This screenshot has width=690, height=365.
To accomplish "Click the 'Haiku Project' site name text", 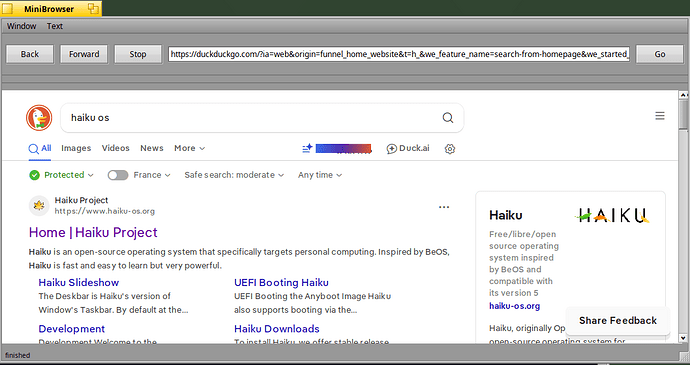I will [81, 200].
